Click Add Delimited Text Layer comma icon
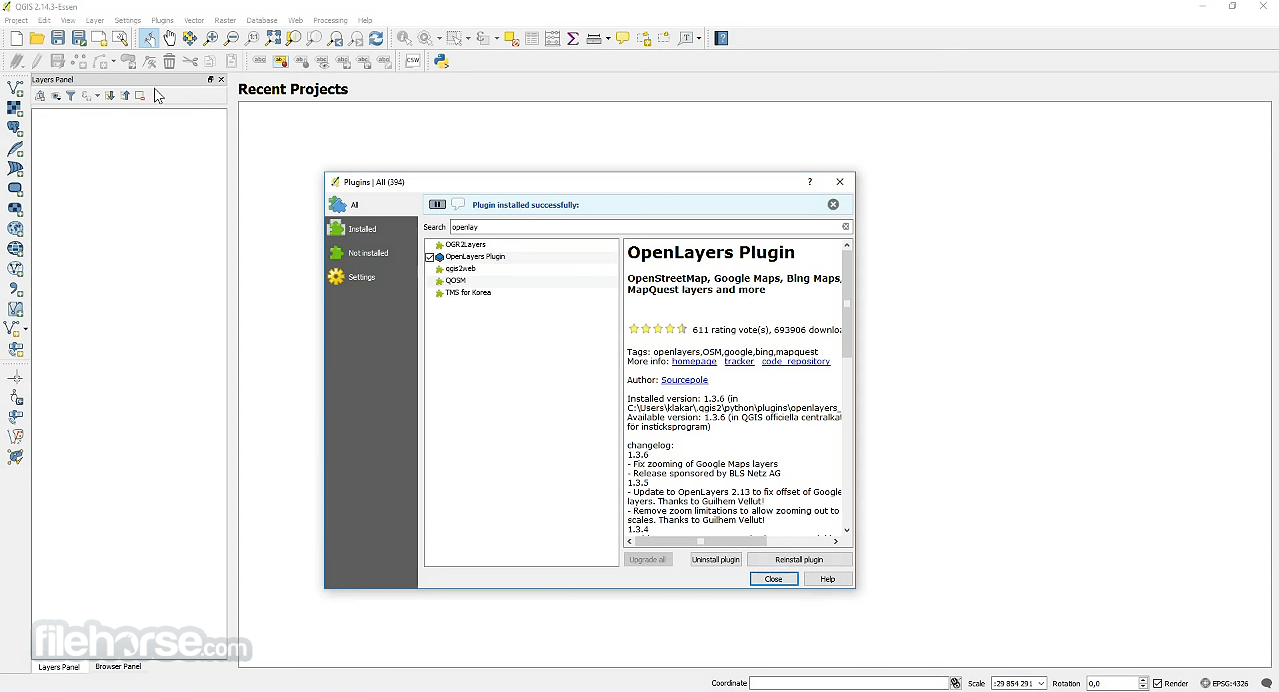 pos(15,289)
